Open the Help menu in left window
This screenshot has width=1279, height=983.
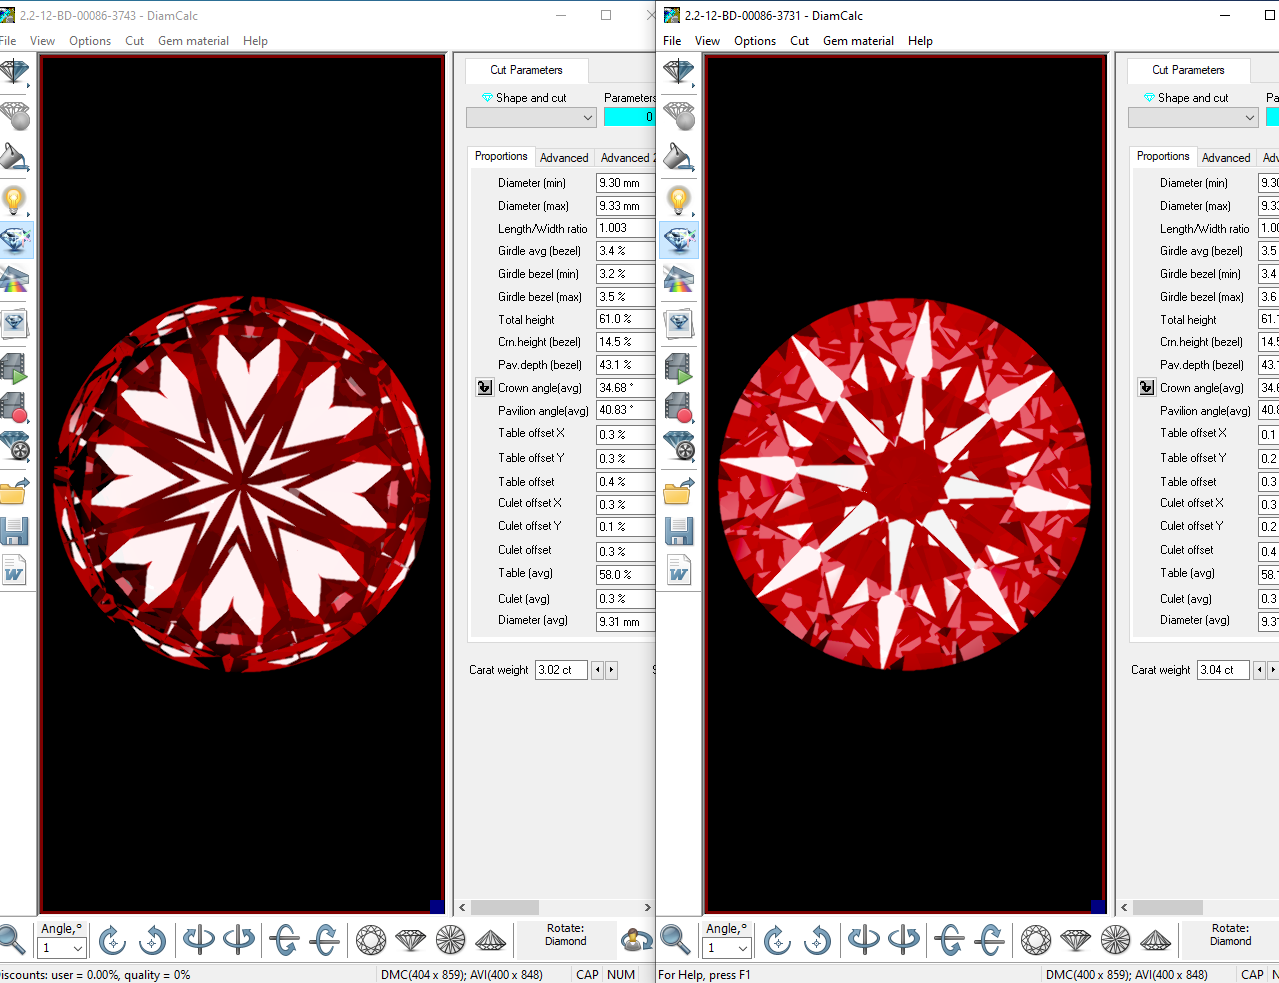coord(255,41)
